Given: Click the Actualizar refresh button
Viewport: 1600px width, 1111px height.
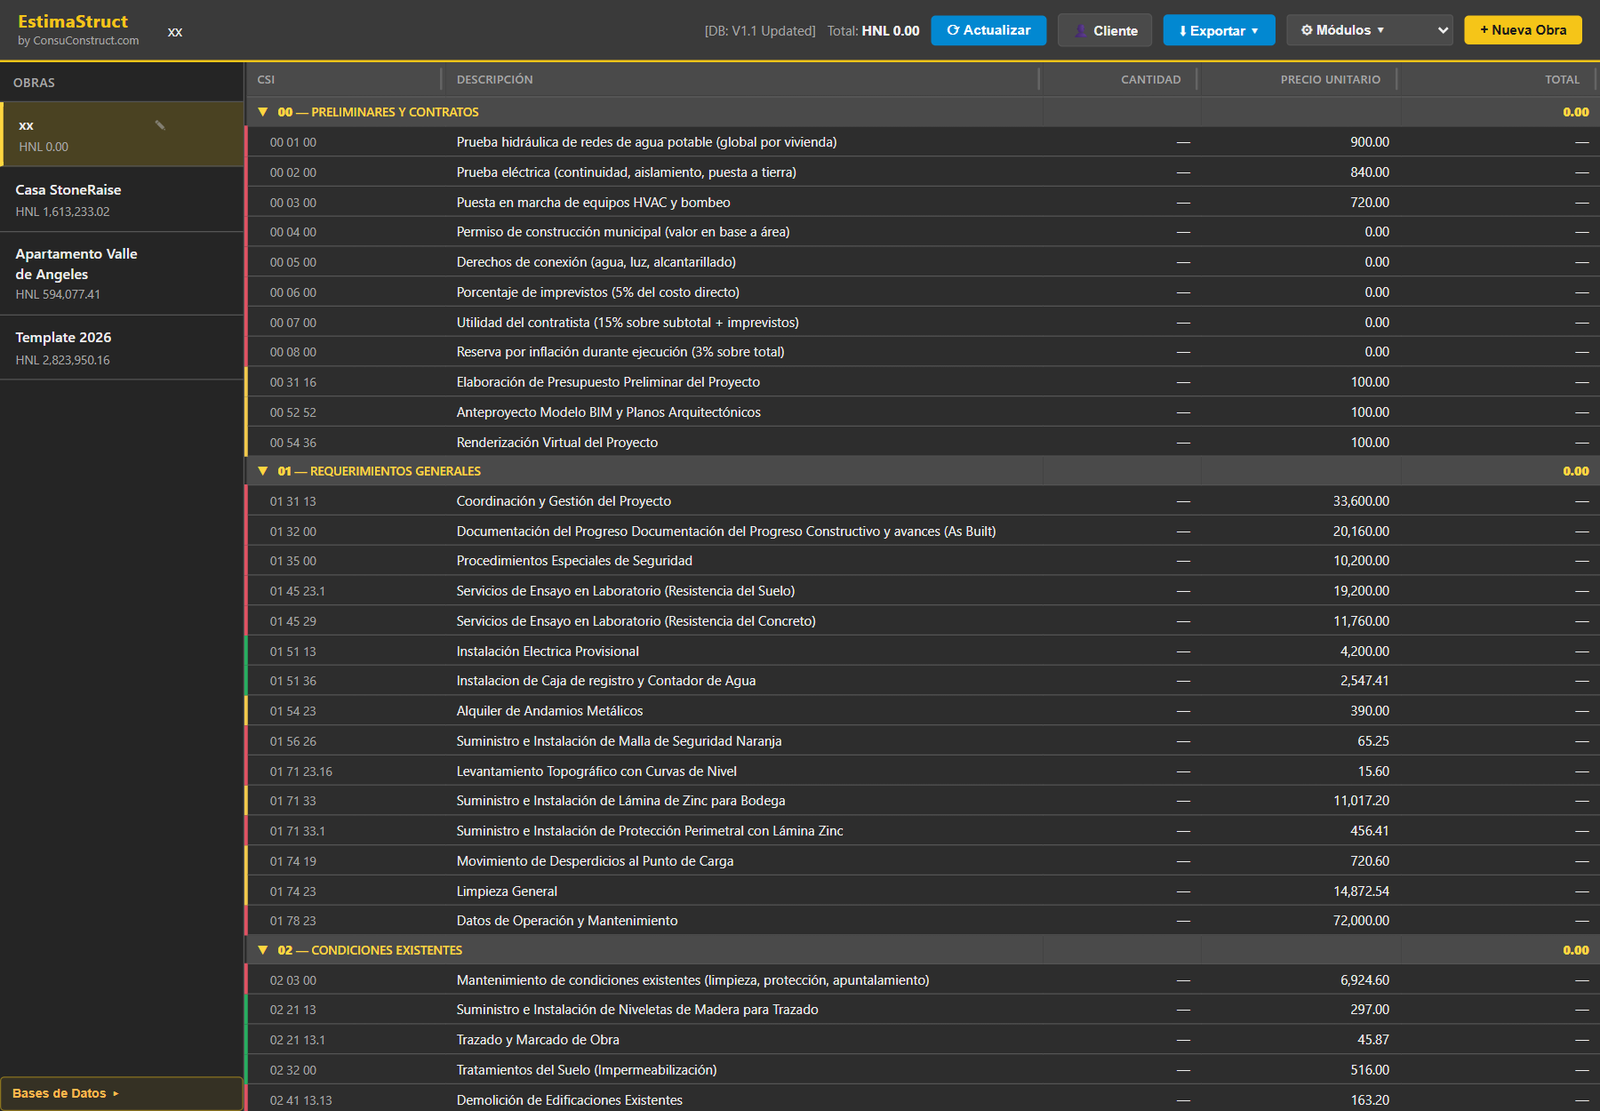Looking at the screenshot, I should tap(988, 30).
